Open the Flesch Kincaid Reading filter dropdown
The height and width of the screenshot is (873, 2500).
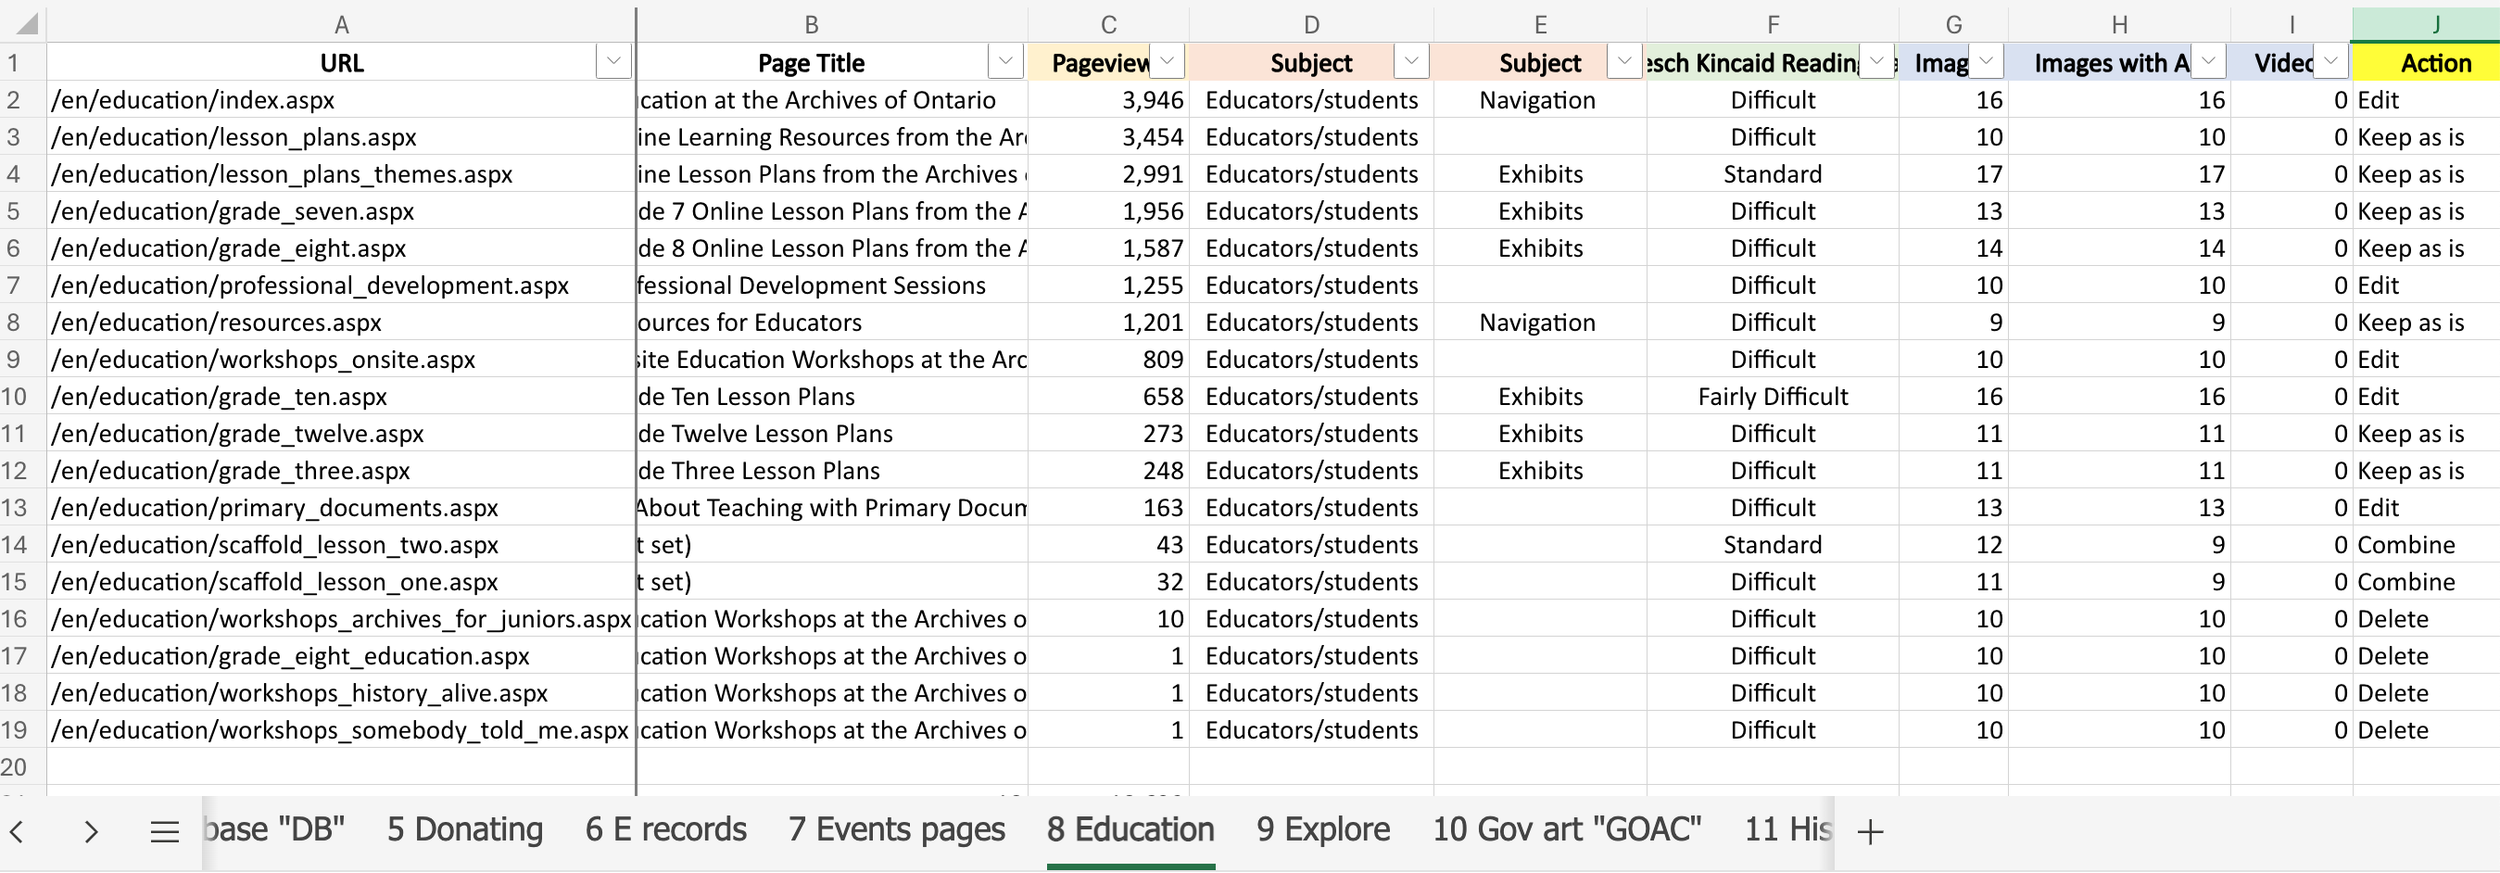click(x=1877, y=62)
